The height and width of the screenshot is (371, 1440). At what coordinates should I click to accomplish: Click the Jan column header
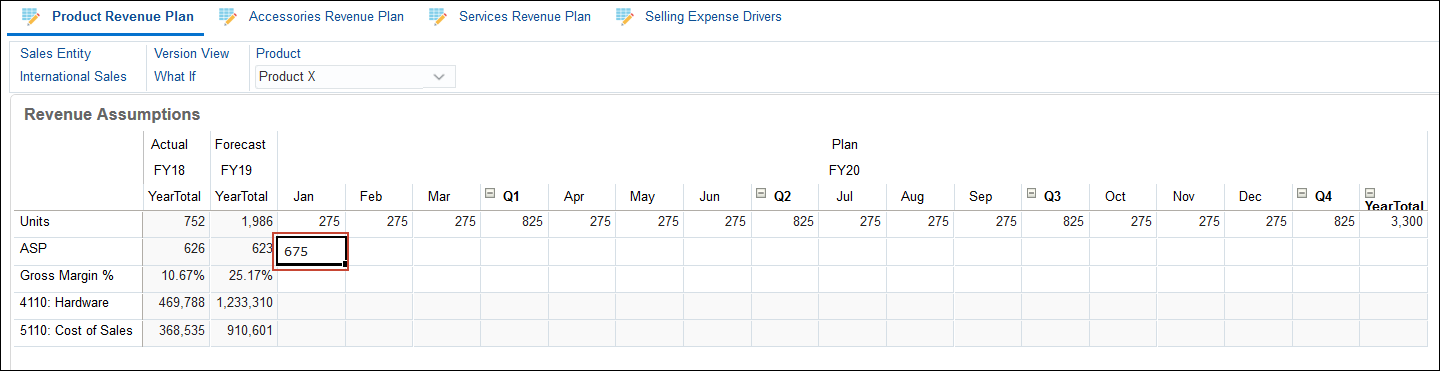pyautogui.click(x=311, y=197)
